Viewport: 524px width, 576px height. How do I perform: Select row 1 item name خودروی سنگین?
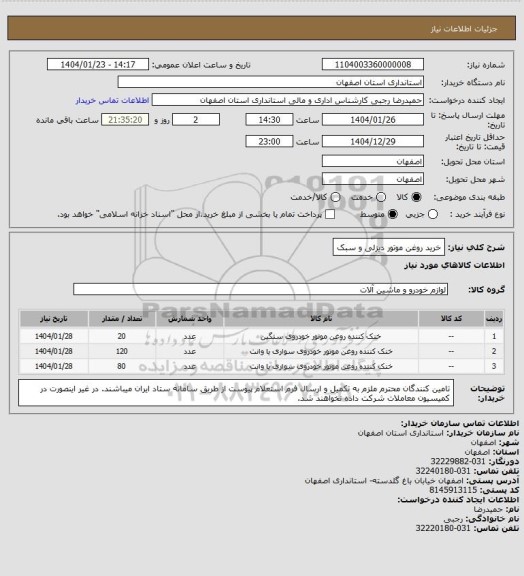point(321,336)
